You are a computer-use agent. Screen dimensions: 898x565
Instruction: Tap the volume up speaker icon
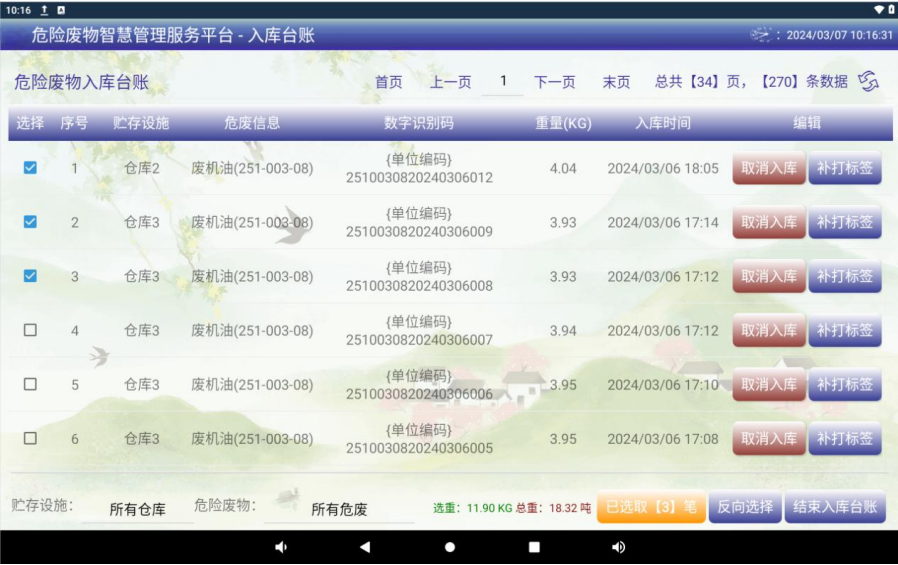[x=618, y=547]
